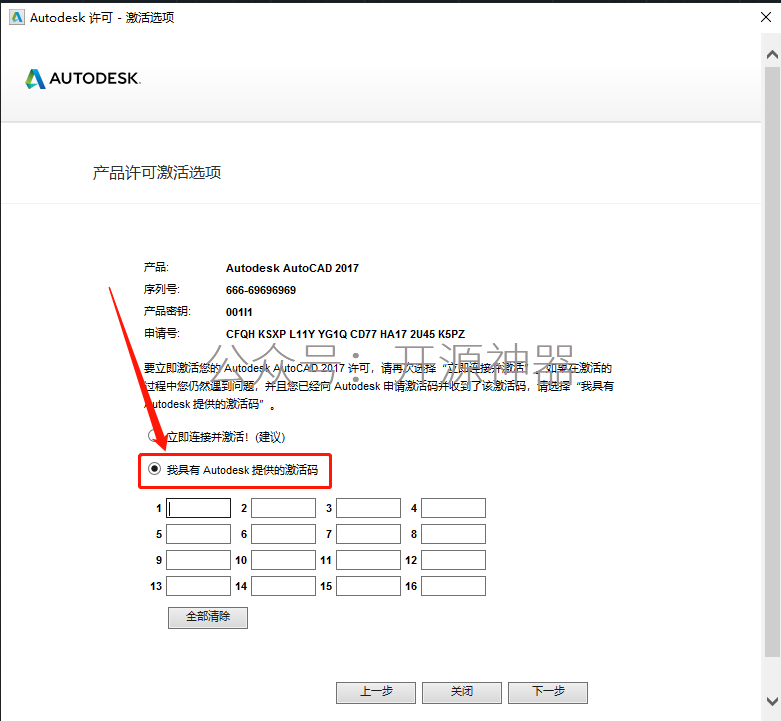Click the scrollbar up arrow

772,55
